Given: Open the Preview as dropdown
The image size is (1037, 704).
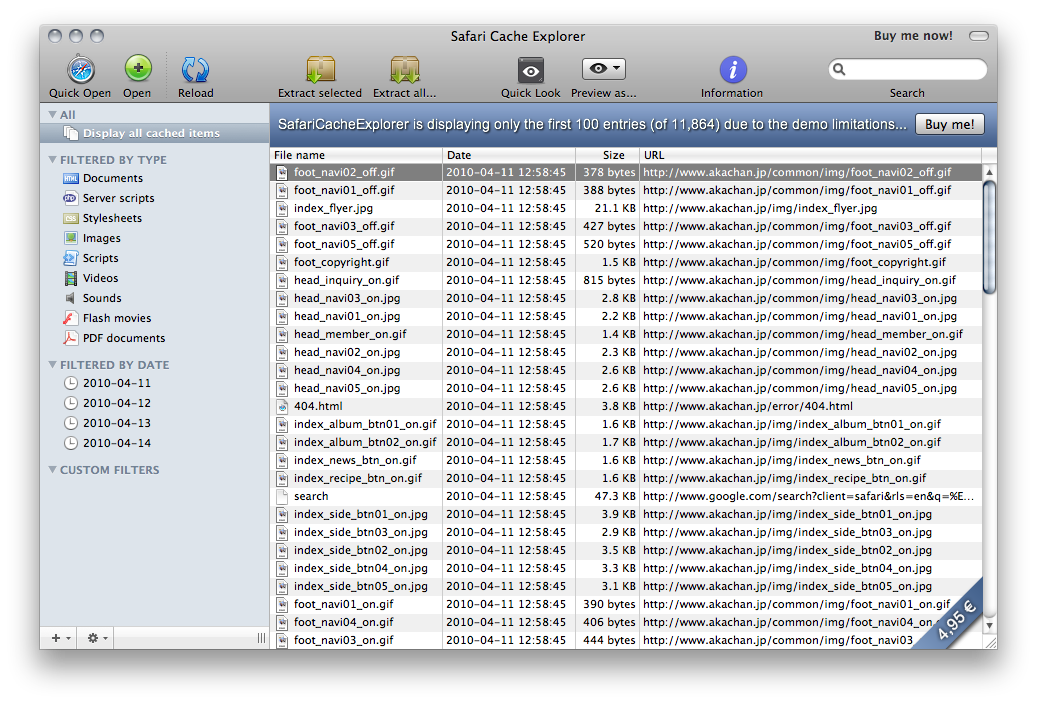Looking at the screenshot, I should [604, 69].
